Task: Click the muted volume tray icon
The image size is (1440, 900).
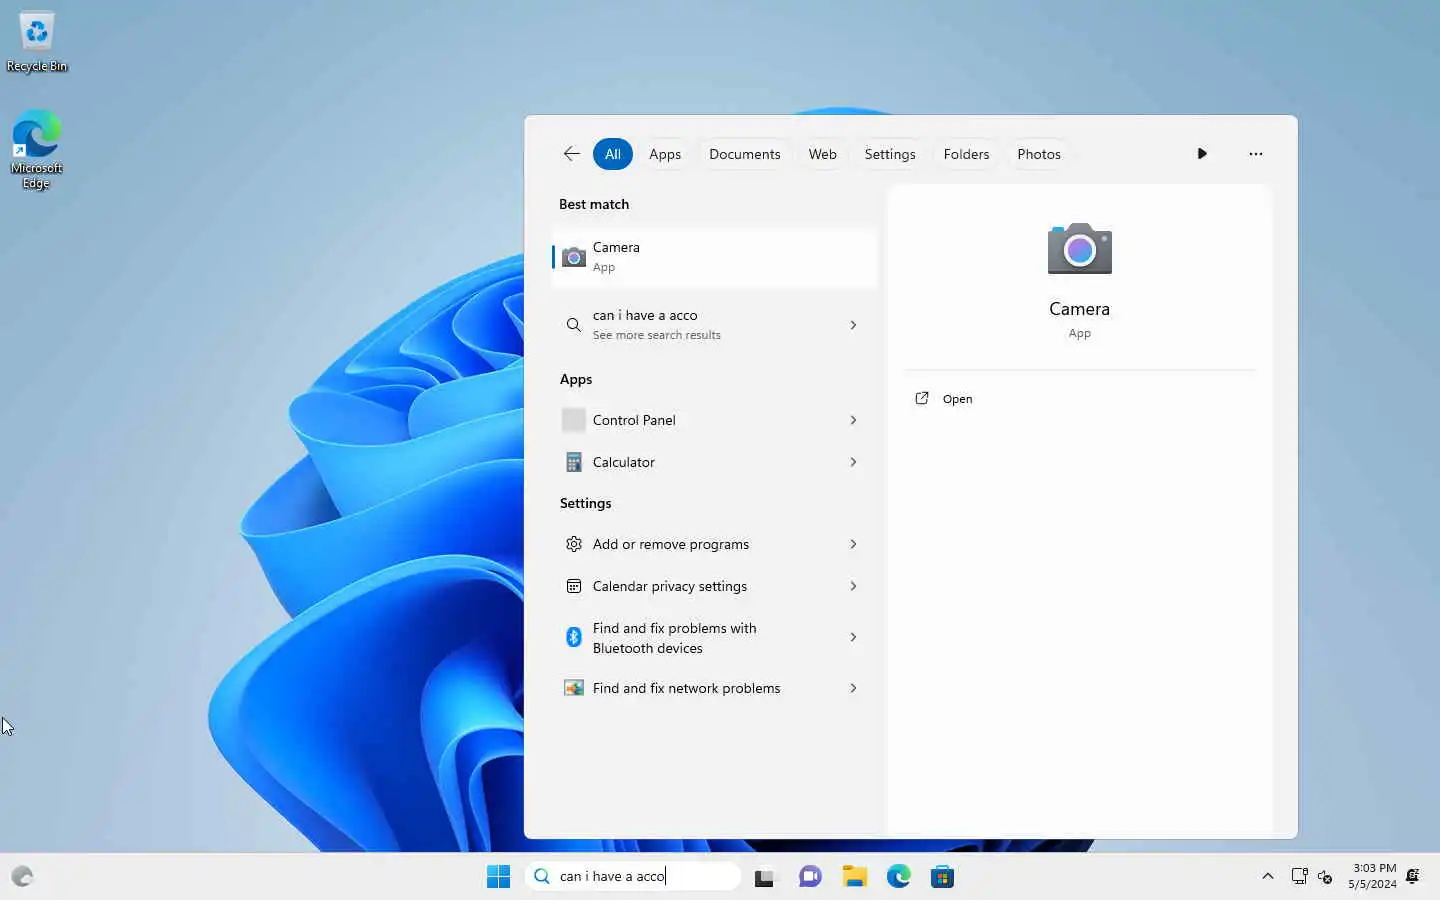Action: pyautogui.click(x=1325, y=877)
